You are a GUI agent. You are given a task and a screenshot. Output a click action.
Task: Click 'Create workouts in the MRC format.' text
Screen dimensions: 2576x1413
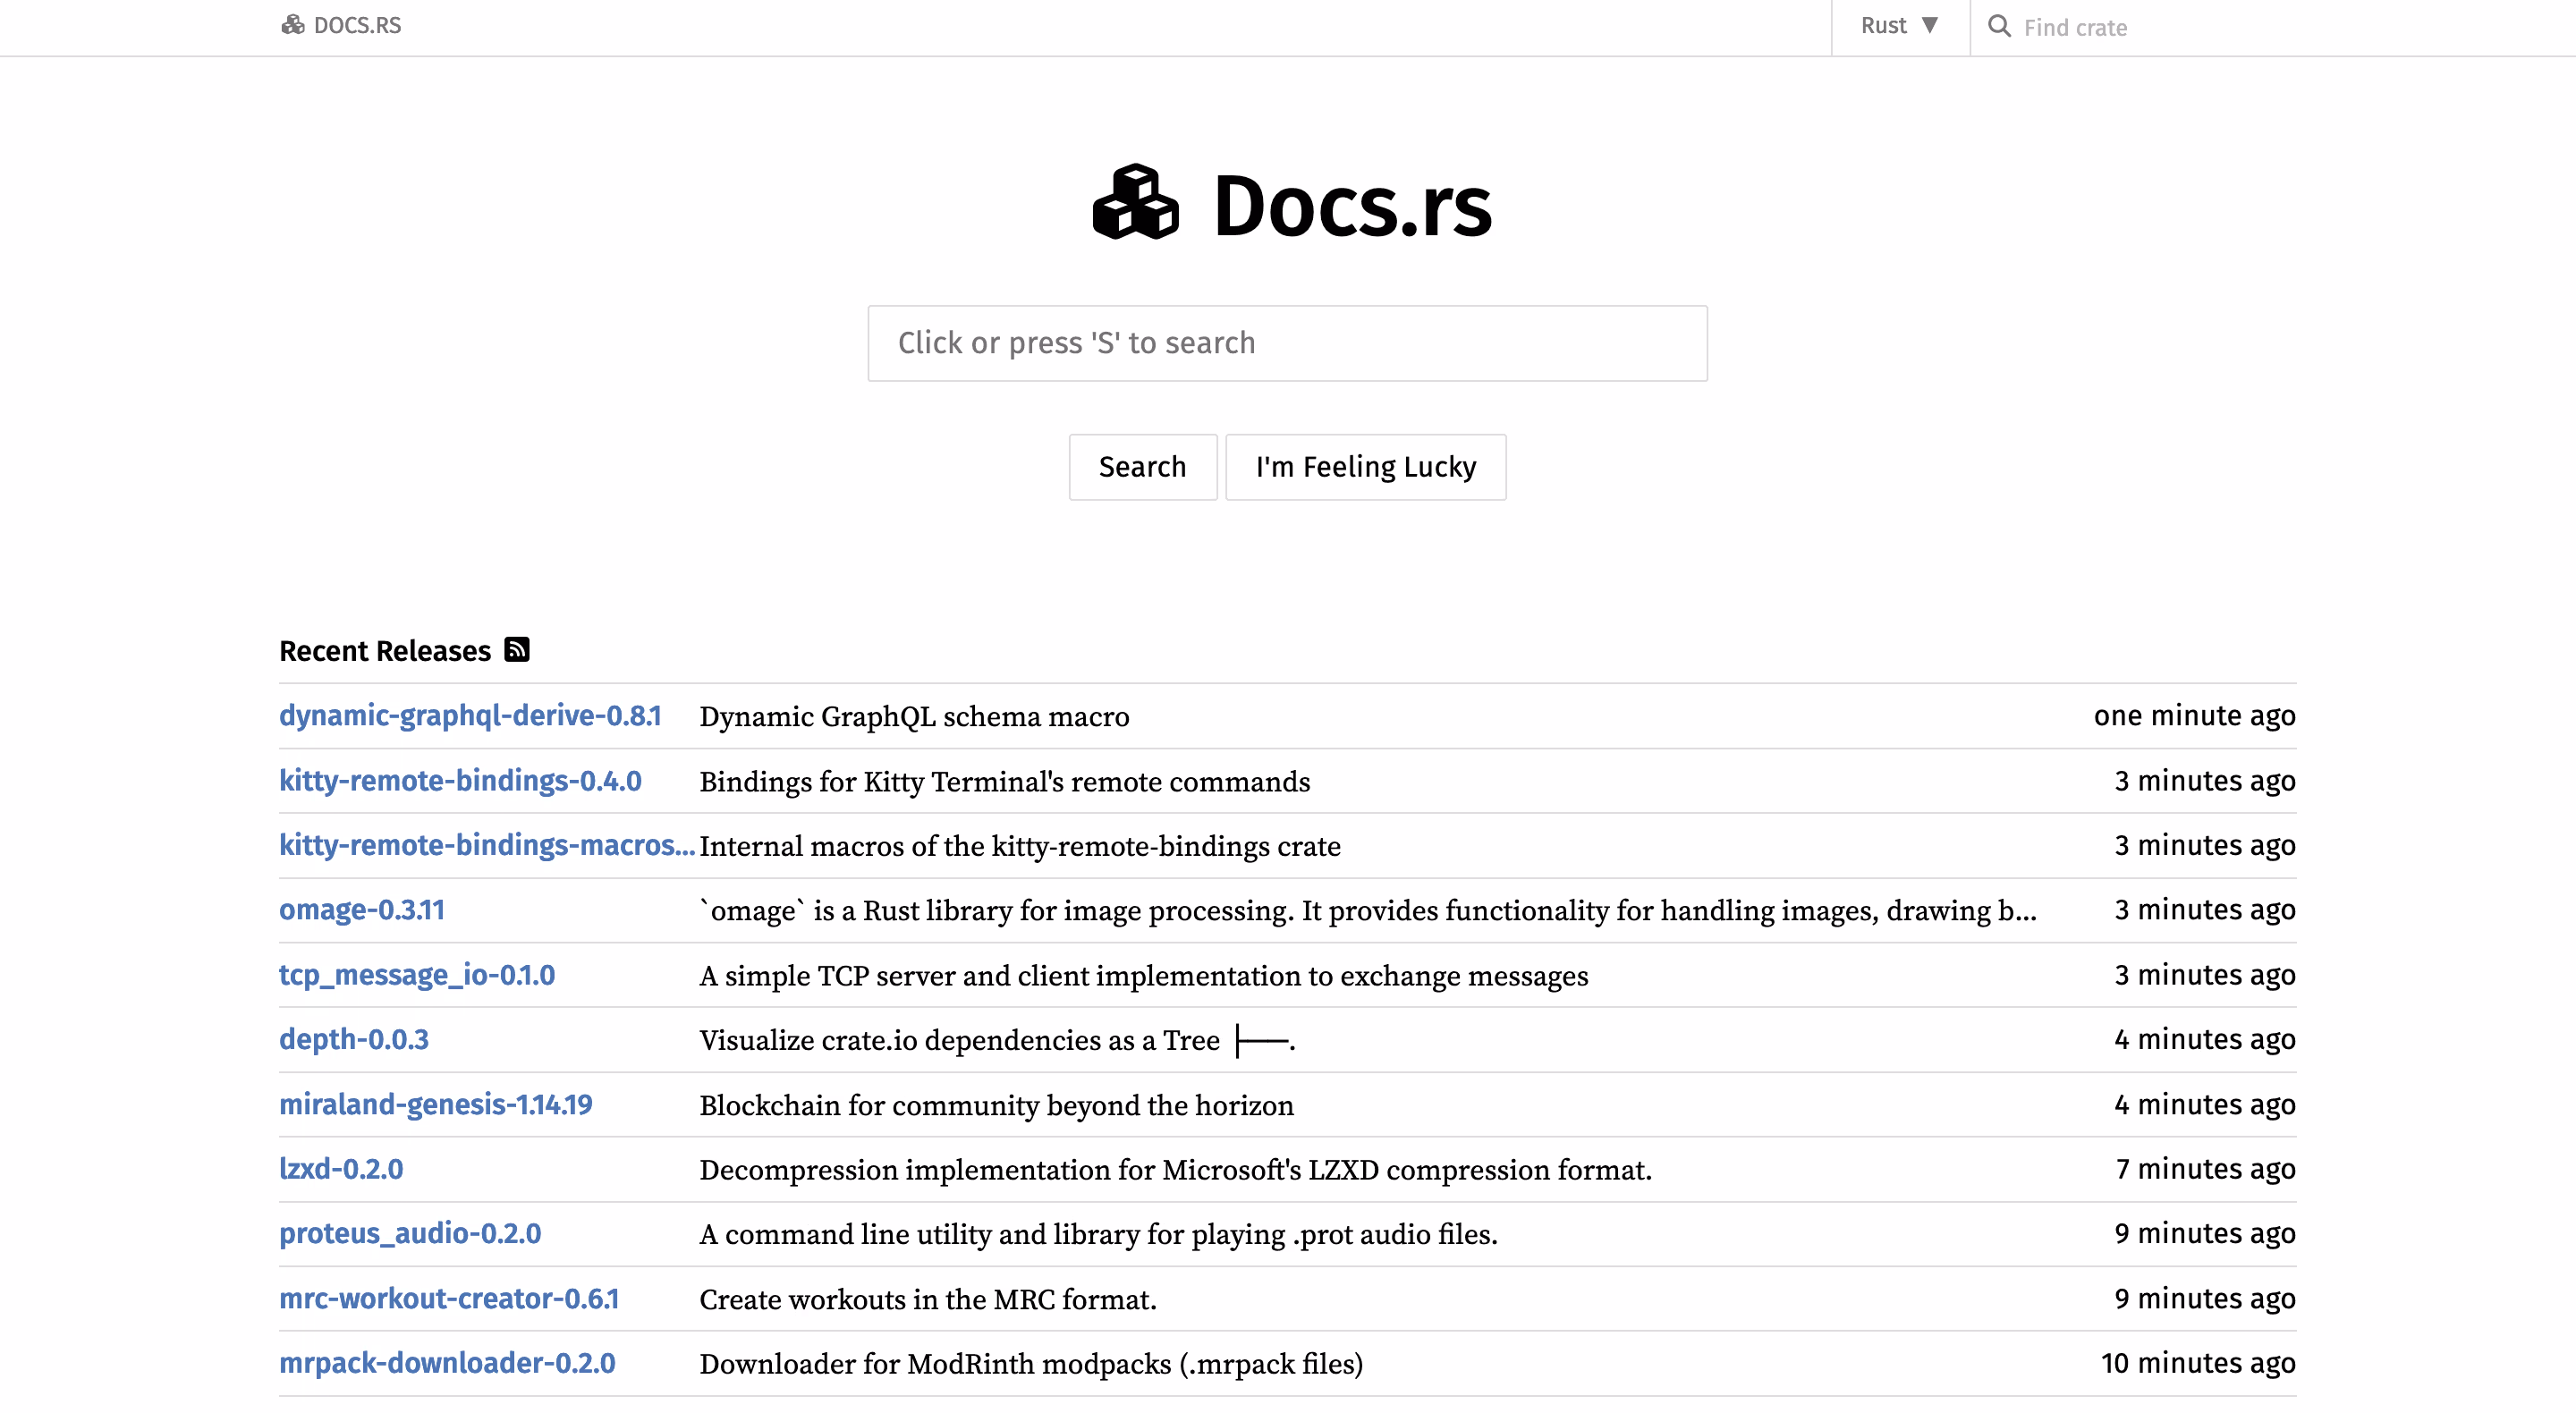928,1300
